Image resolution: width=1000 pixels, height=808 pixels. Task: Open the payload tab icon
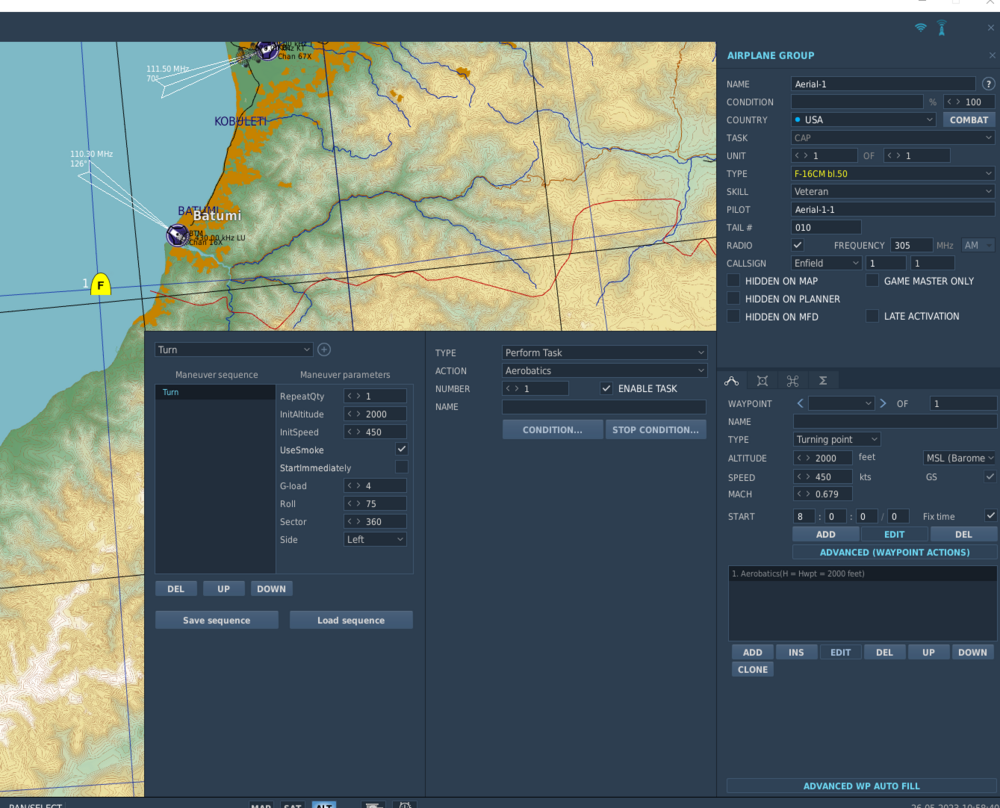[762, 381]
